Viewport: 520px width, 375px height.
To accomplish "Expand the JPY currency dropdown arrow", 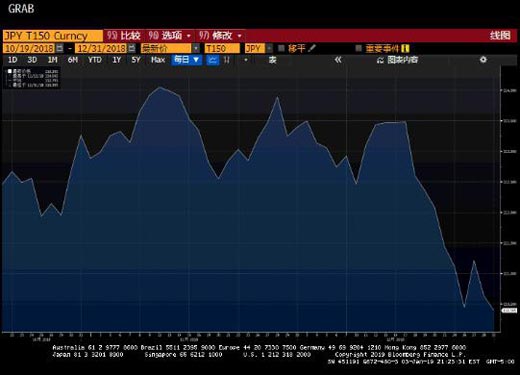I will [269, 48].
